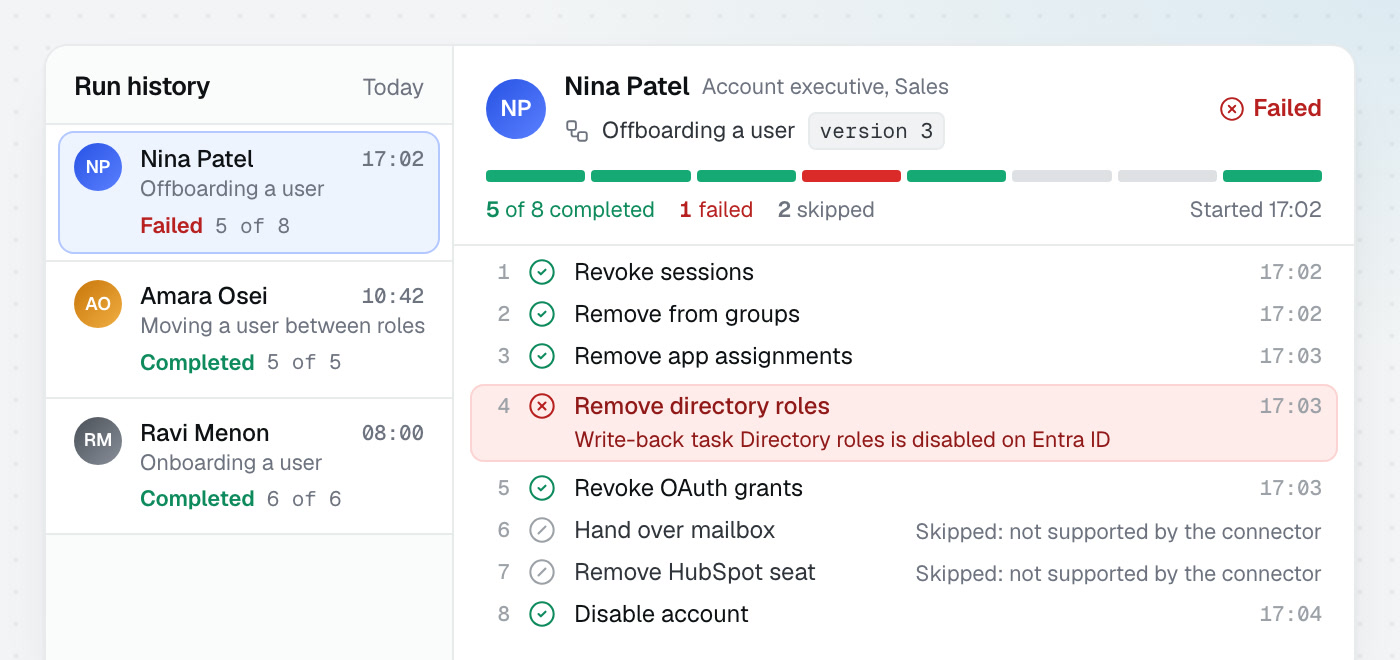Select the failed Remove directory roles step
The width and height of the screenshot is (1400, 660).
[904, 423]
